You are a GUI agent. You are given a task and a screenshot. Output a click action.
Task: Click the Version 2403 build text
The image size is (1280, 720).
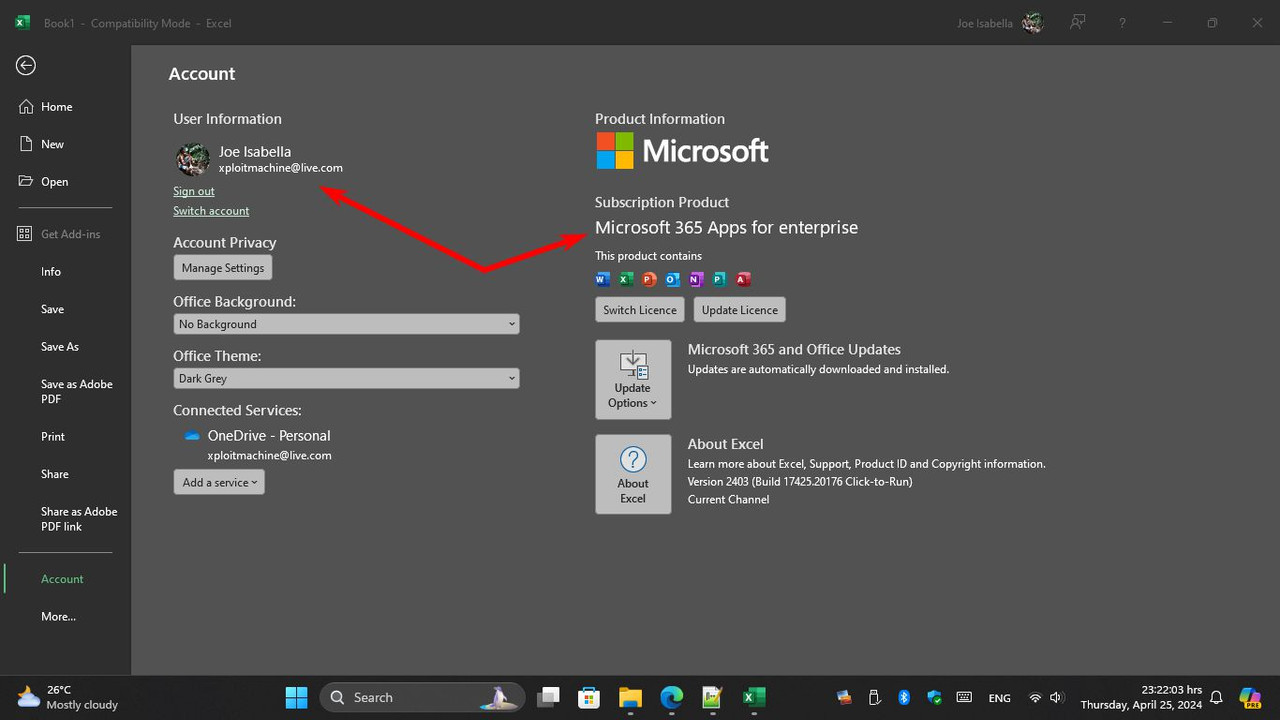[x=800, y=482]
